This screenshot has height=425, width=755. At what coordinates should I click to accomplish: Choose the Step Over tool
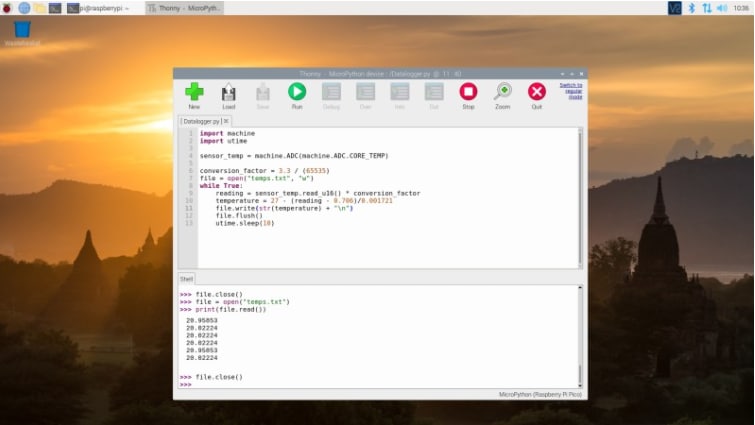pyautogui.click(x=365, y=95)
